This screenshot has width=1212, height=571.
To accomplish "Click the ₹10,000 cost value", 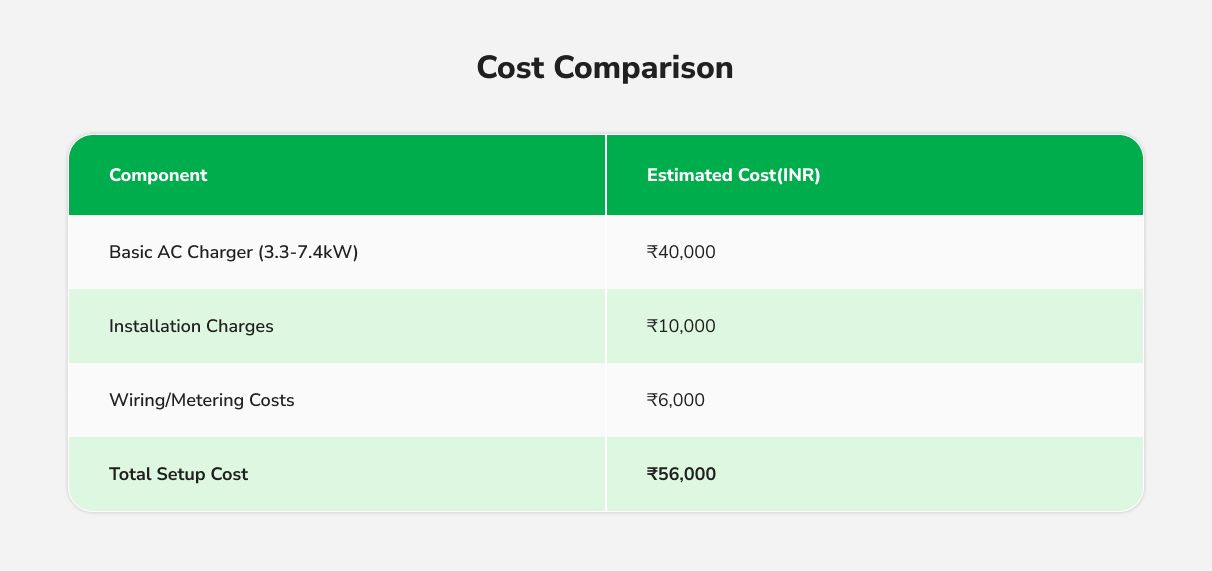I will click(681, 326).
